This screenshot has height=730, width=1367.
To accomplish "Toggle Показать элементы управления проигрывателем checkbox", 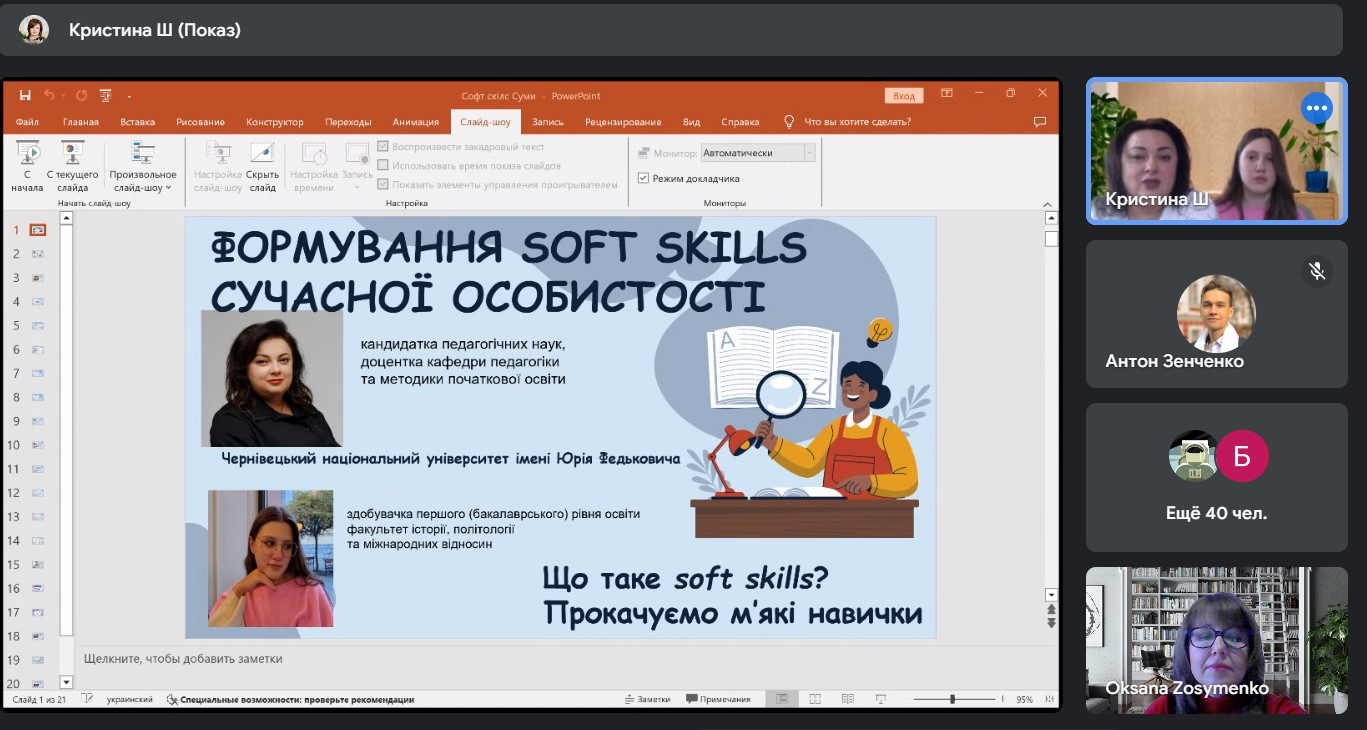I will coord(383,184).
